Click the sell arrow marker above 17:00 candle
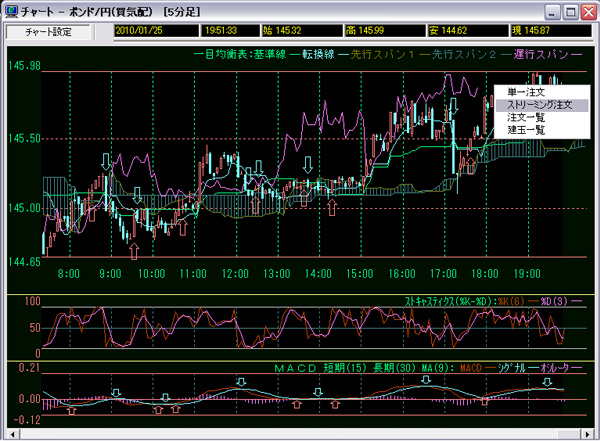This screenshot has height=441, width=600. [x=453, y=106]
